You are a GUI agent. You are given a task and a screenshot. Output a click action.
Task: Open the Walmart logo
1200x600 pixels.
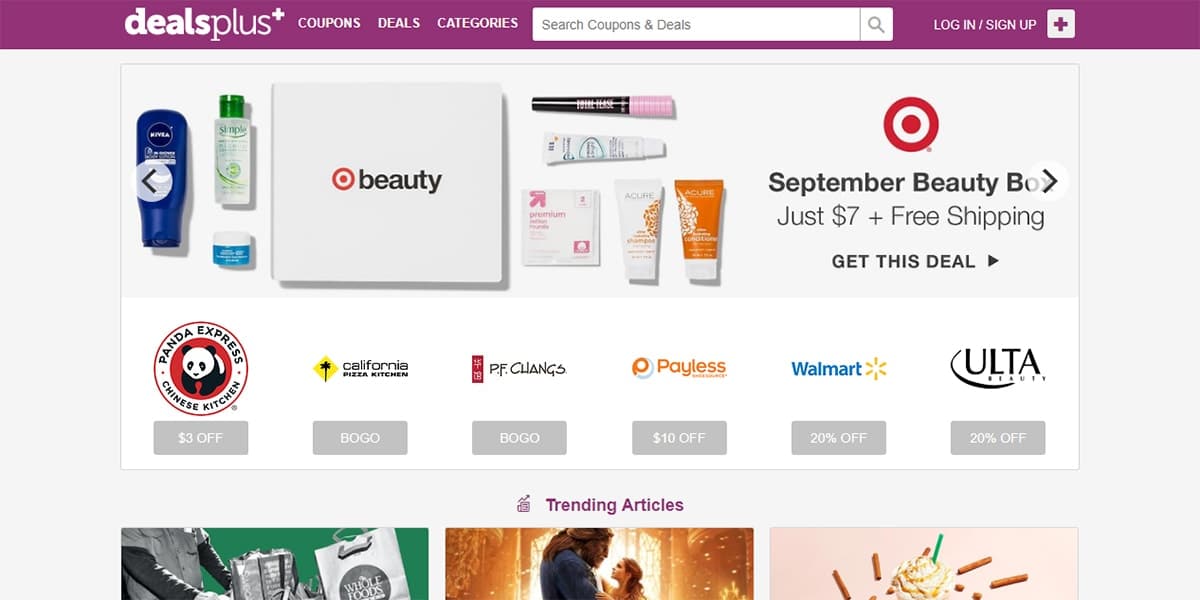pos(839,369)
